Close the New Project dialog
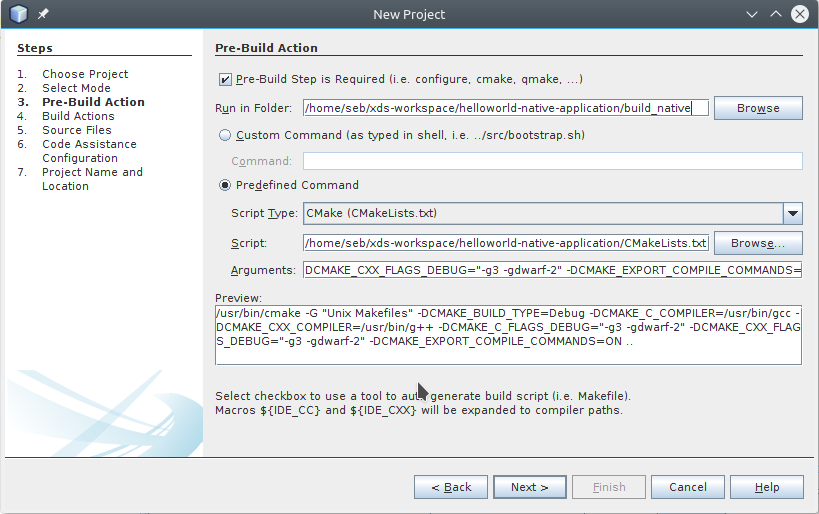 click(799, 14)
